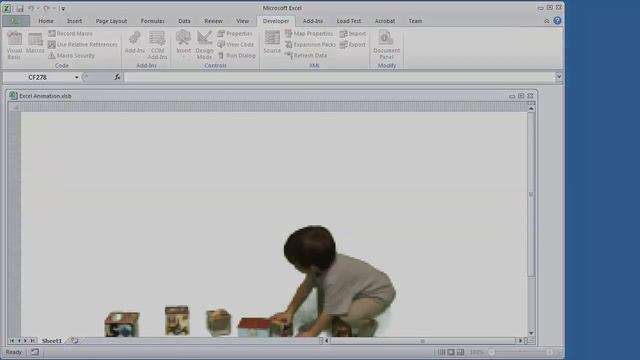The width and height of the screenshot is (640, 360).
Task: Switch to the Data tab
Action: click(x=184, y=21)
